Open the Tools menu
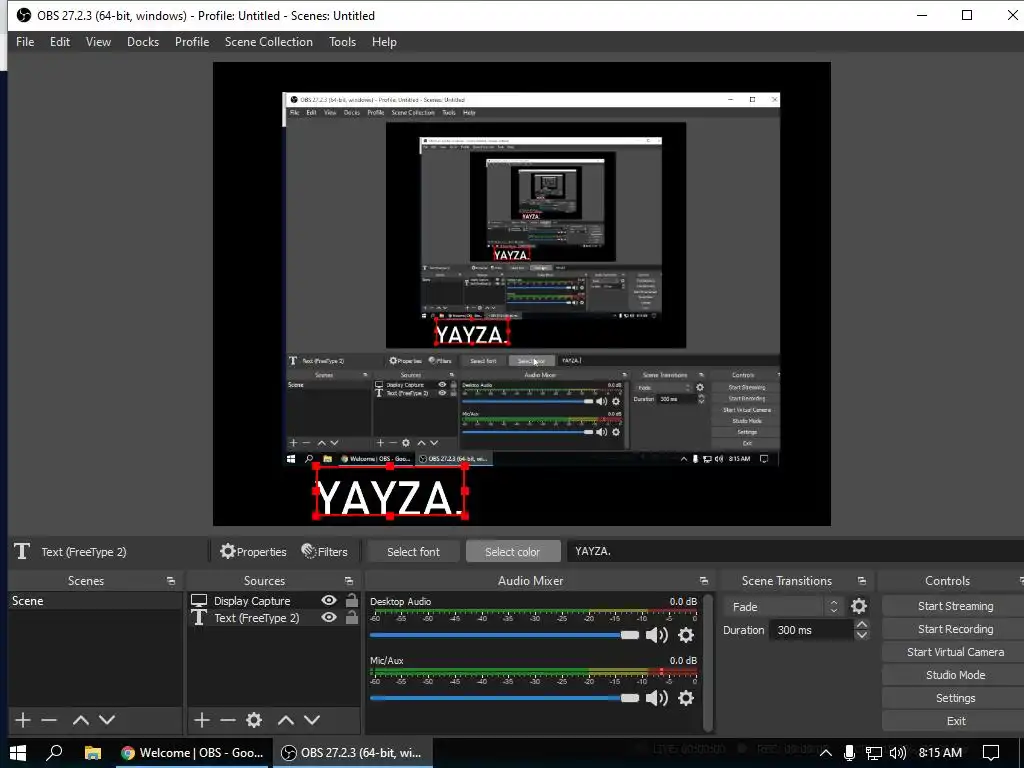Viewport: 1024px width, 768px height. point(342,42)
